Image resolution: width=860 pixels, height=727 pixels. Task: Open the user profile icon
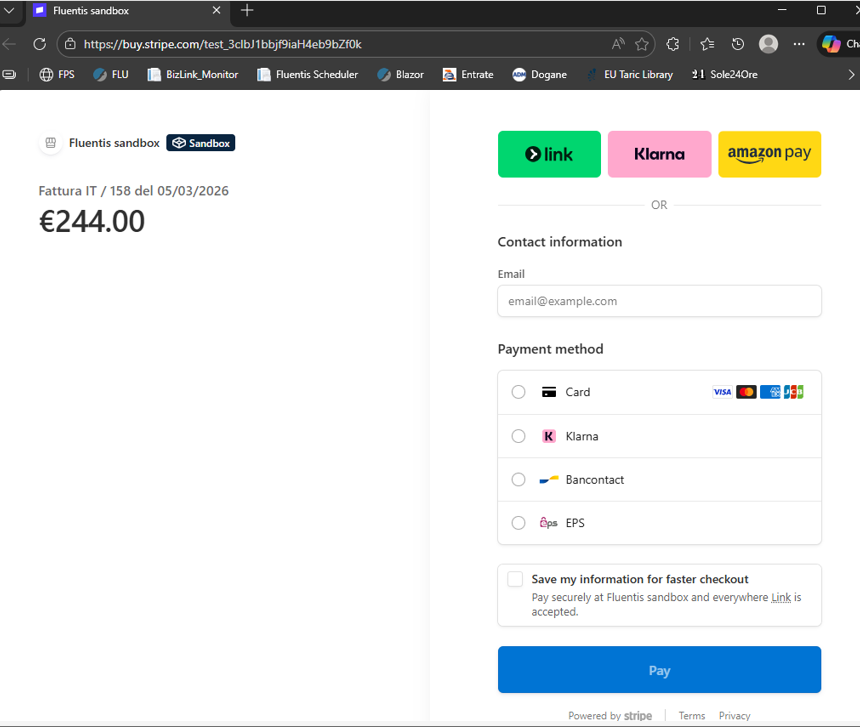point(768,44)
